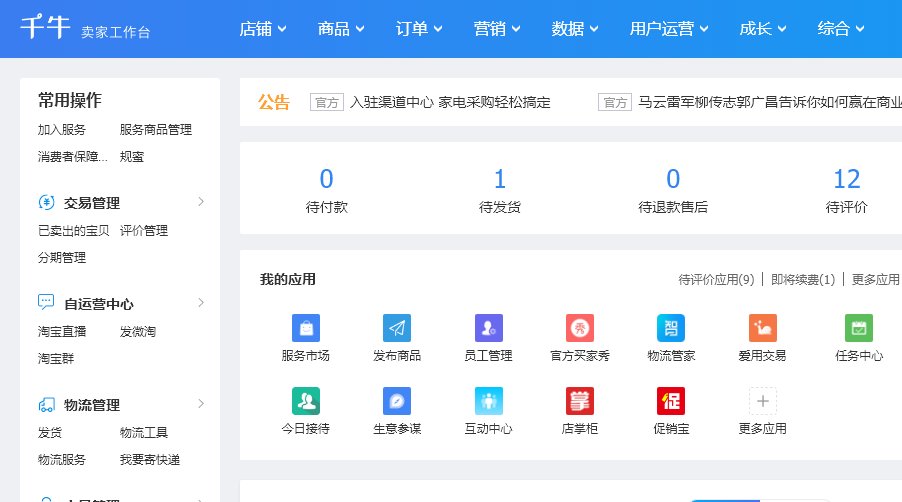Open announcement starting with 马云雷军柳传志
The image size is (902, 502).
[x=770, y=102]
